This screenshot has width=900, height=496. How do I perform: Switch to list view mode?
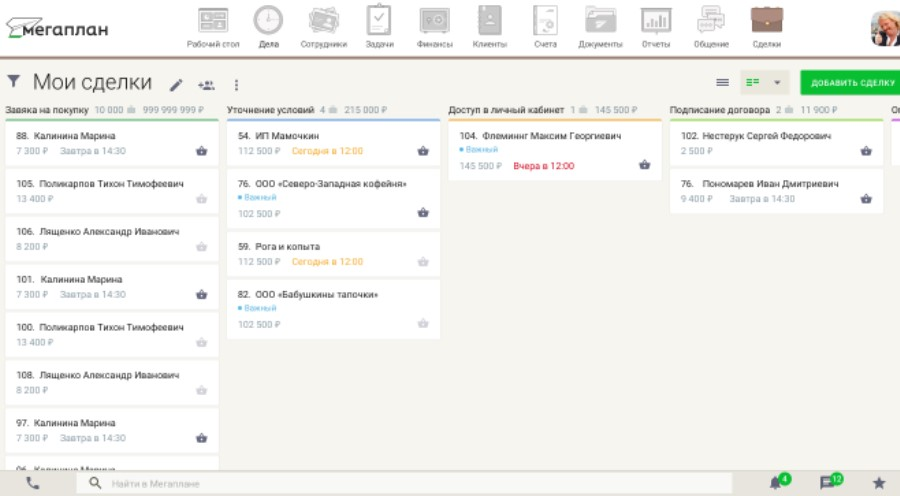[722, 83]
